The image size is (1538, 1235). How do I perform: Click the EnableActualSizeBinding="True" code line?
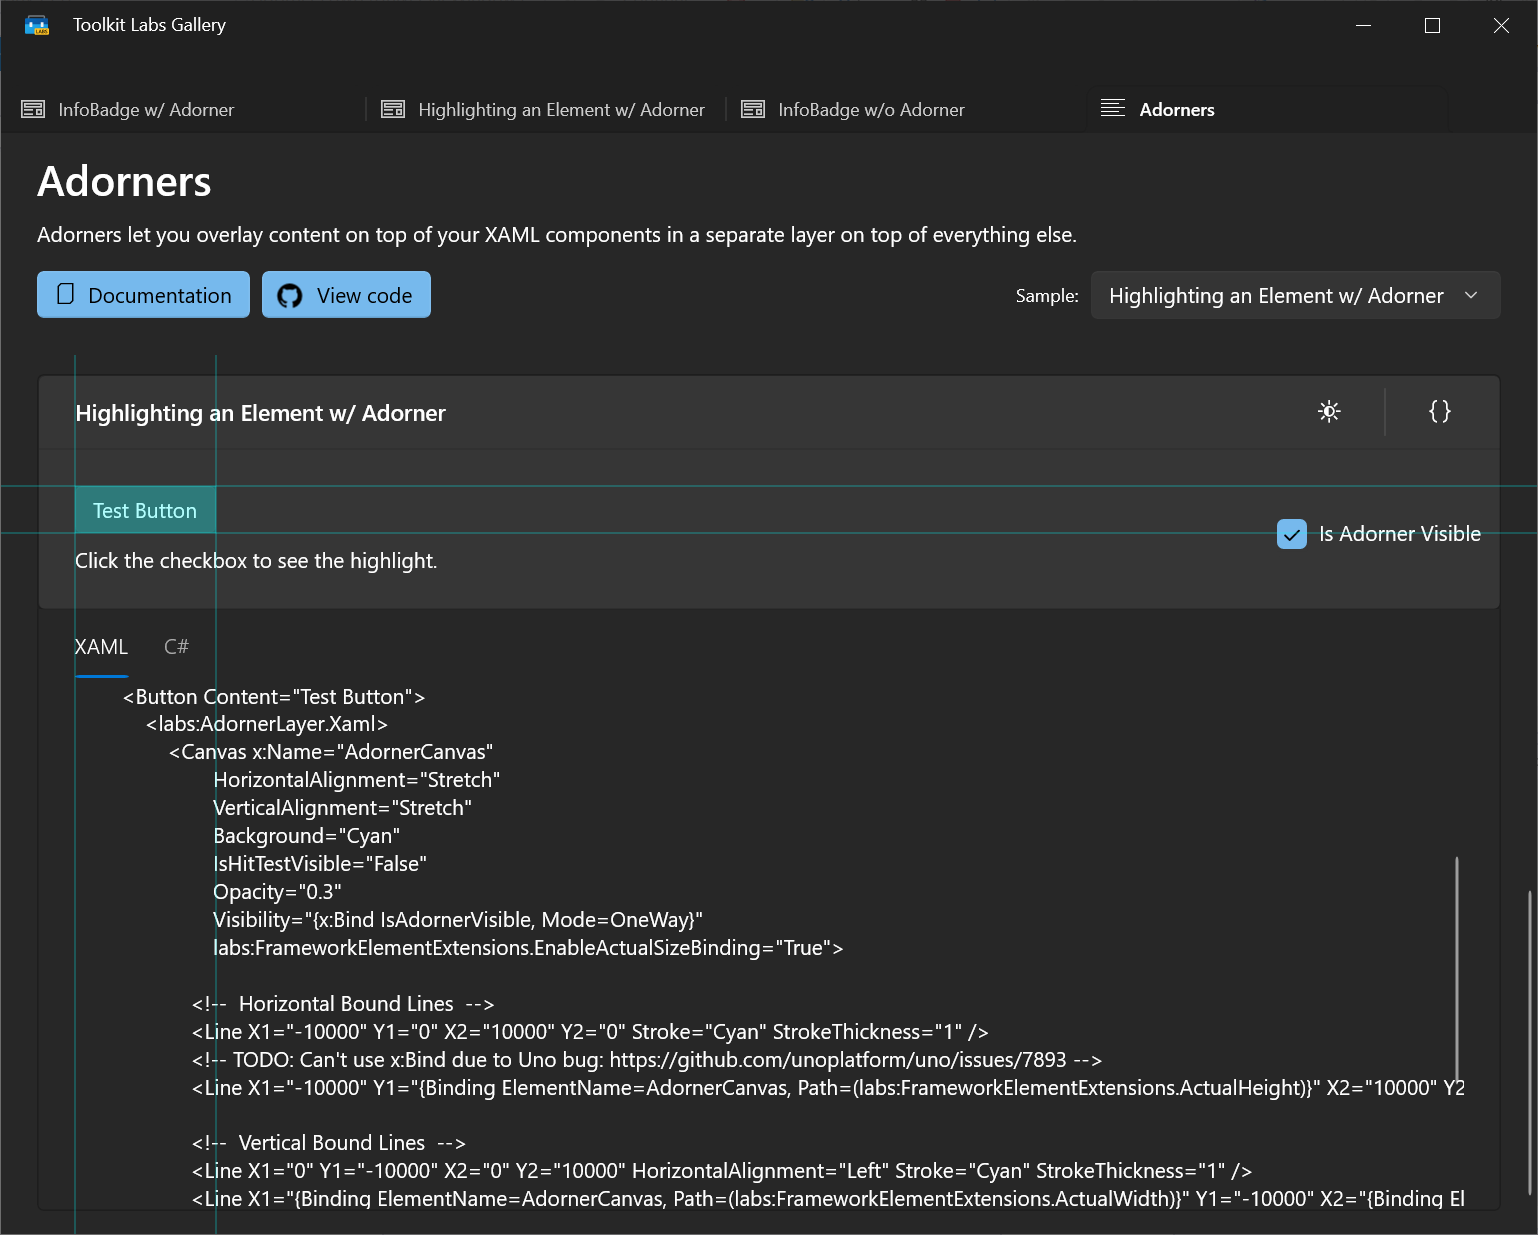pyautogui.click(x=528, y=948)
